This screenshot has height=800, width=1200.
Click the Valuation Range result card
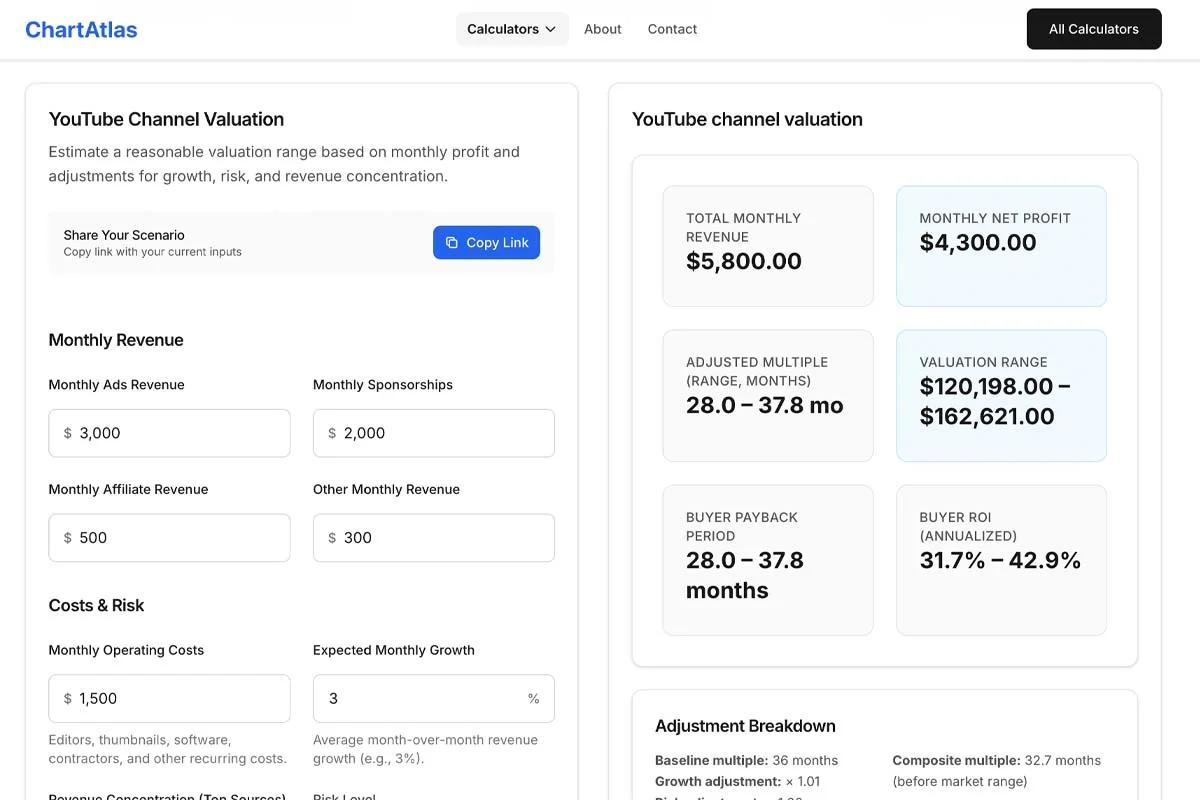(1001, 396)
